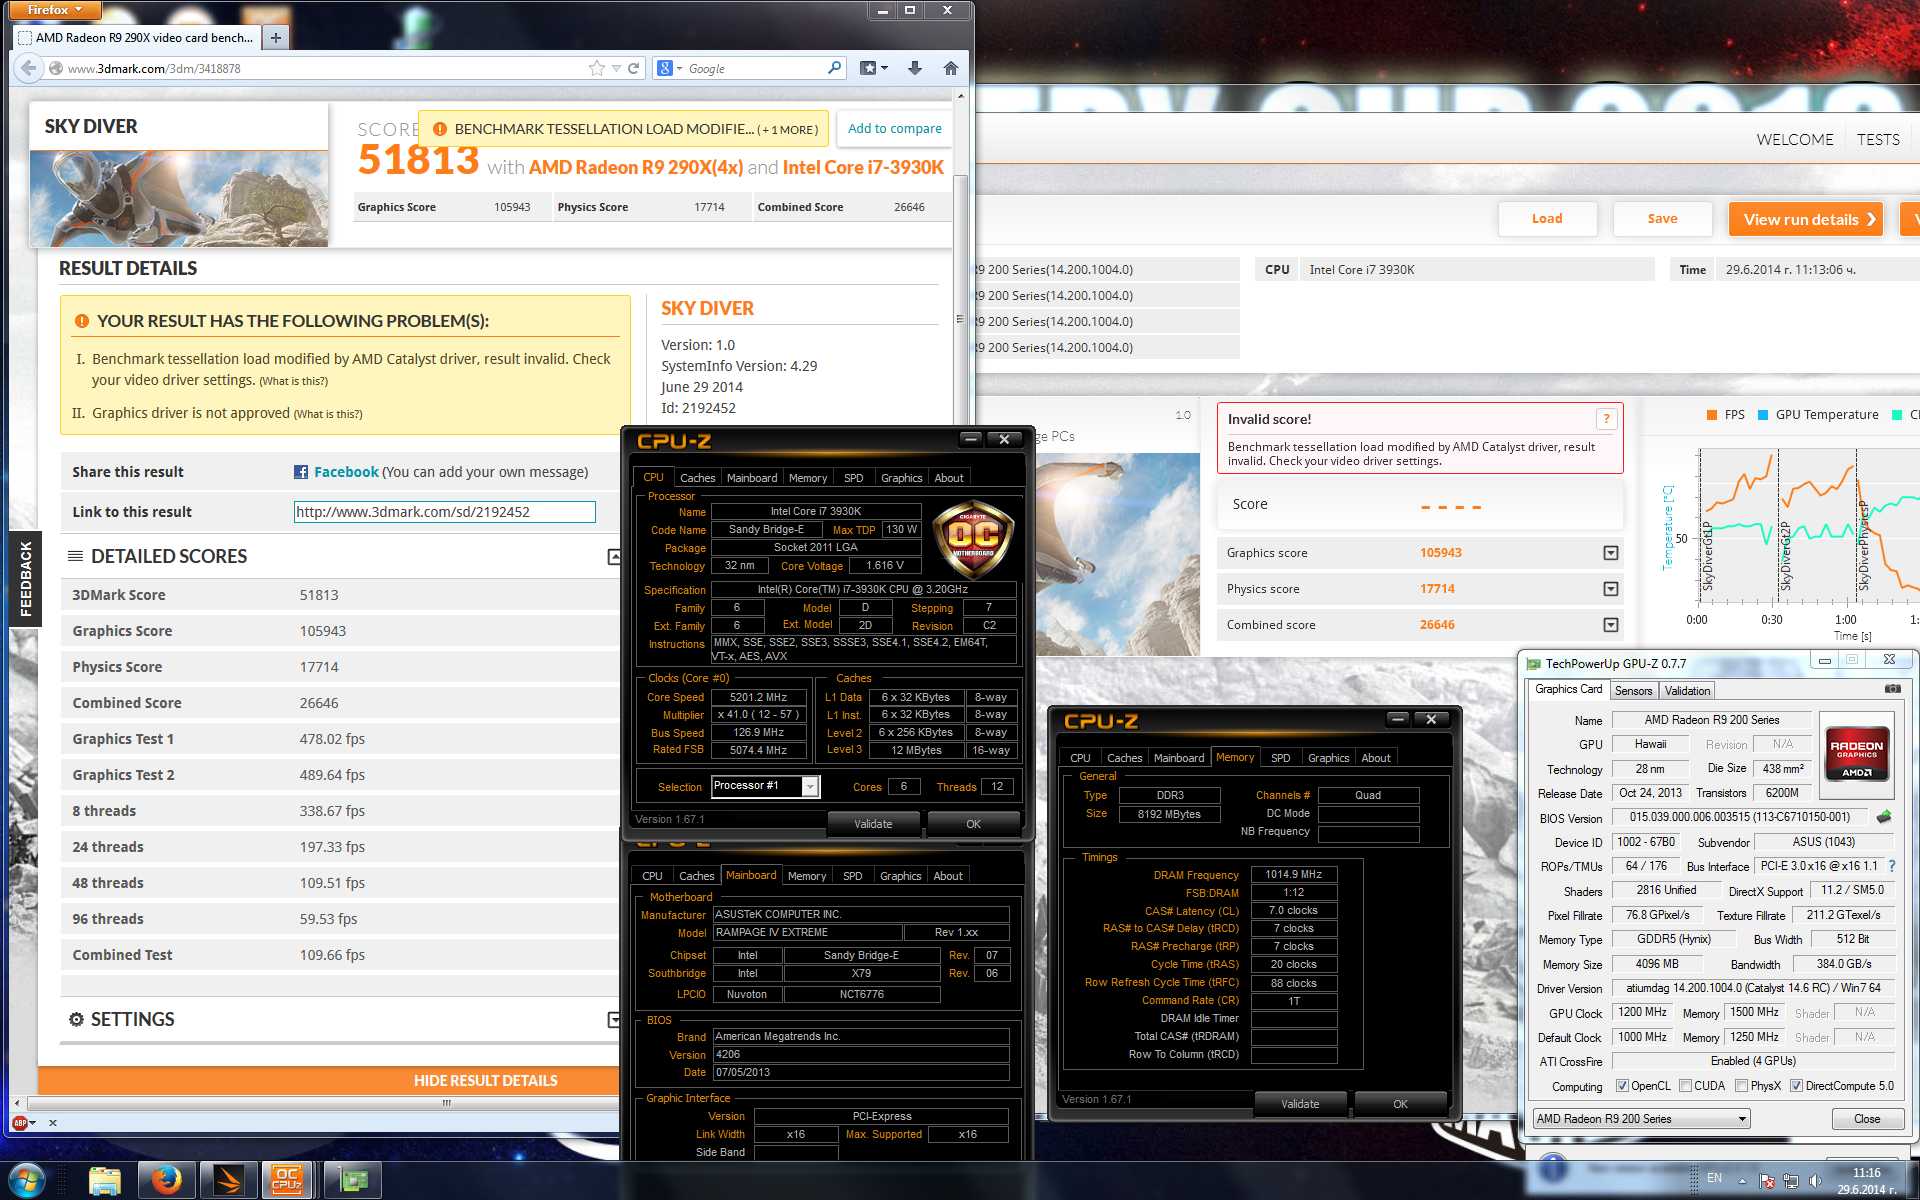Open SPD tab in top CPU-Z window
This screenshot has width=1920, height=1200.
pyautogui.click(x=853, y=478)
